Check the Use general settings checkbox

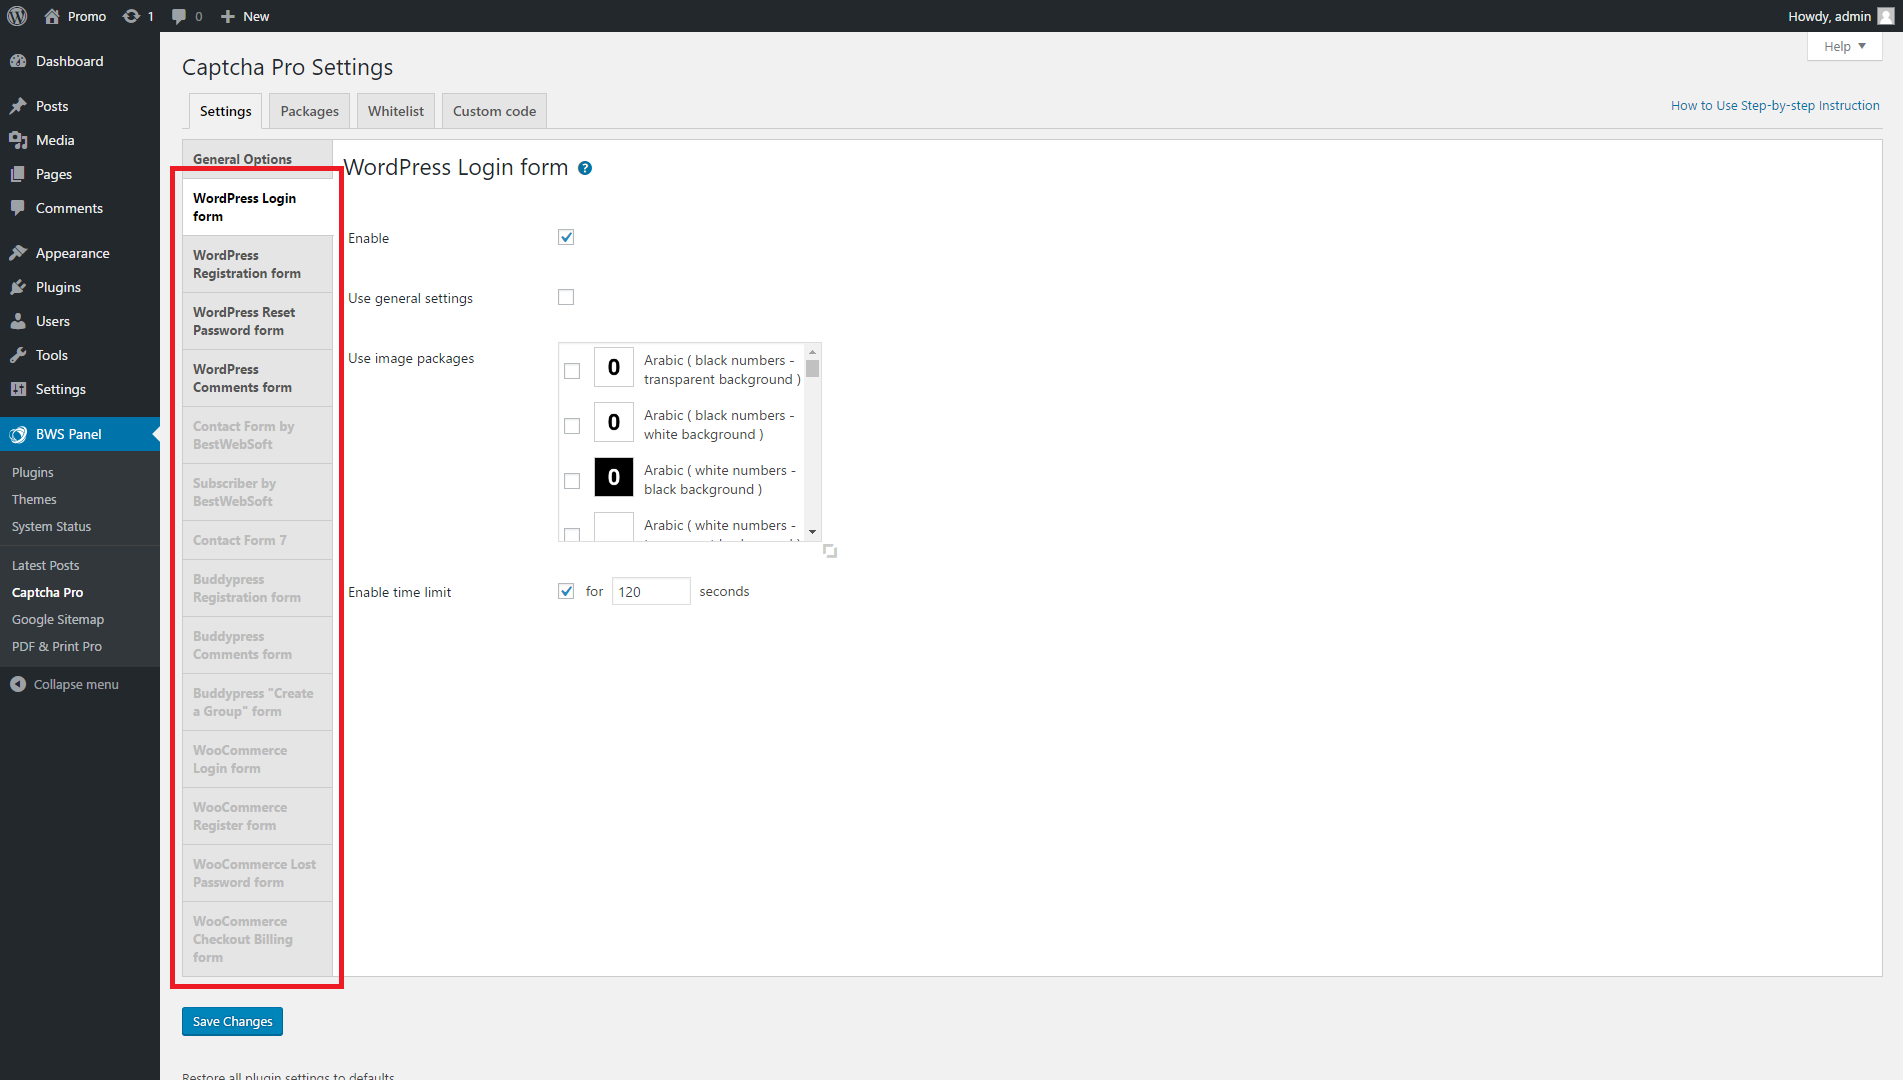[566, 297]
